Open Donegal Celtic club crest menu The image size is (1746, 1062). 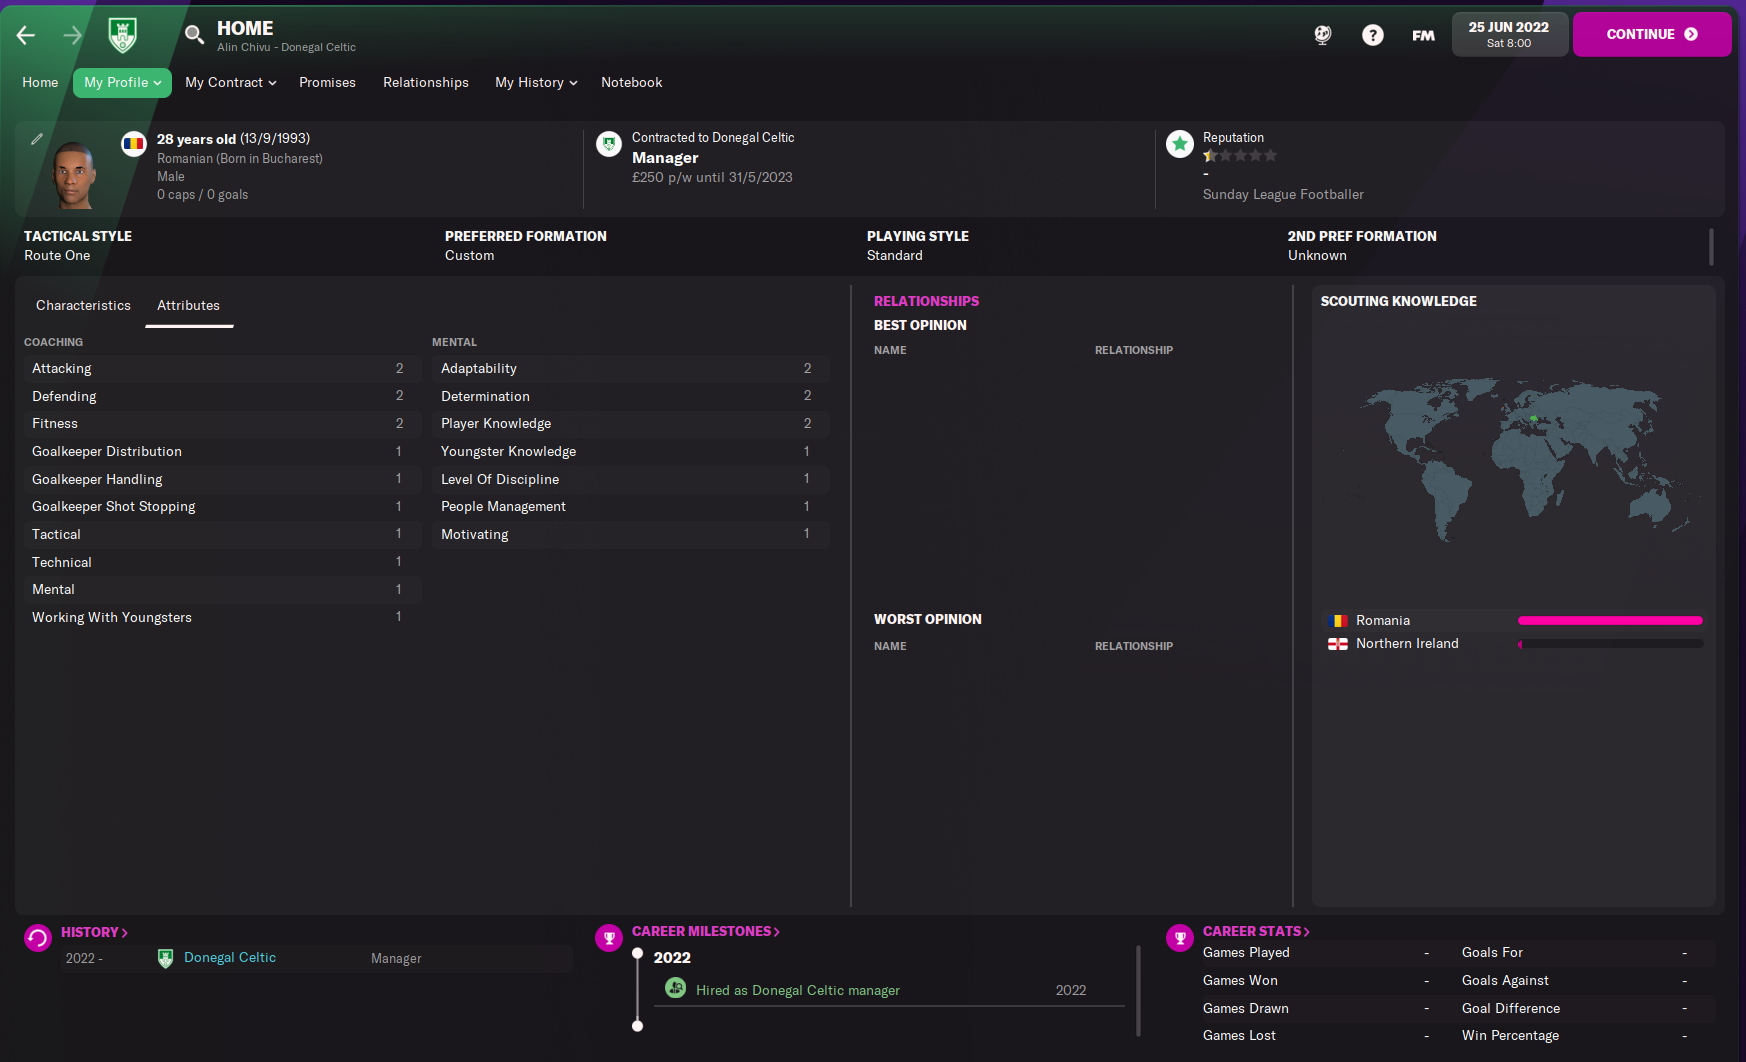[x=123, y=35]
